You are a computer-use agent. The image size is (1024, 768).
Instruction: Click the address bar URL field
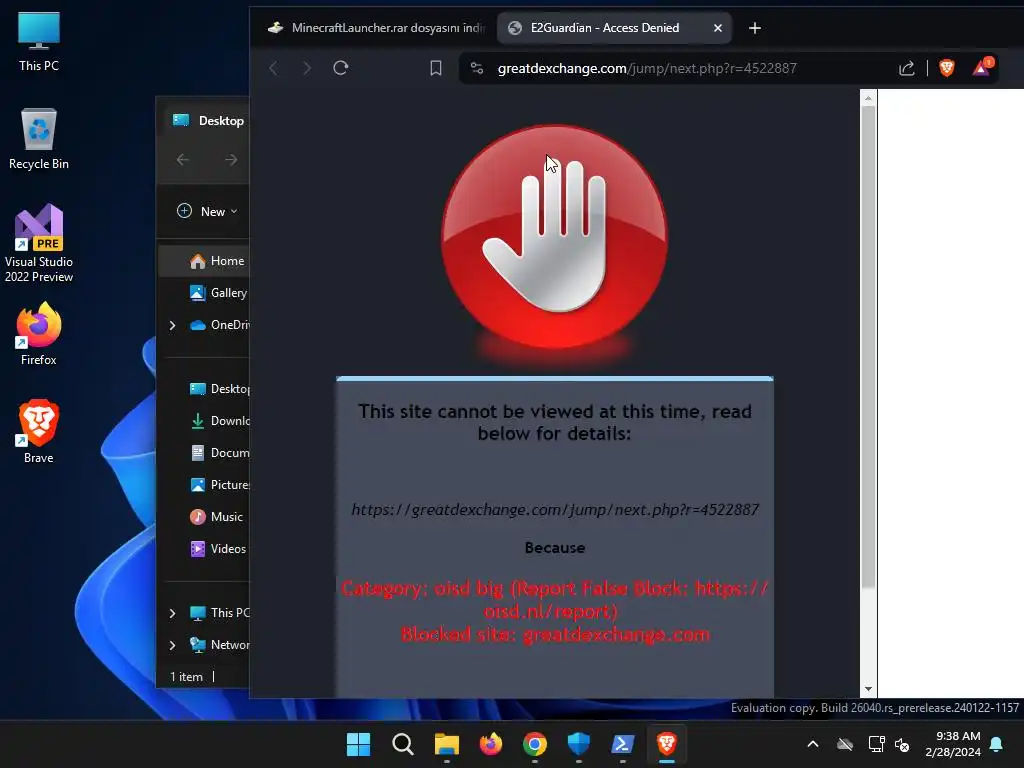click(679, 68)
